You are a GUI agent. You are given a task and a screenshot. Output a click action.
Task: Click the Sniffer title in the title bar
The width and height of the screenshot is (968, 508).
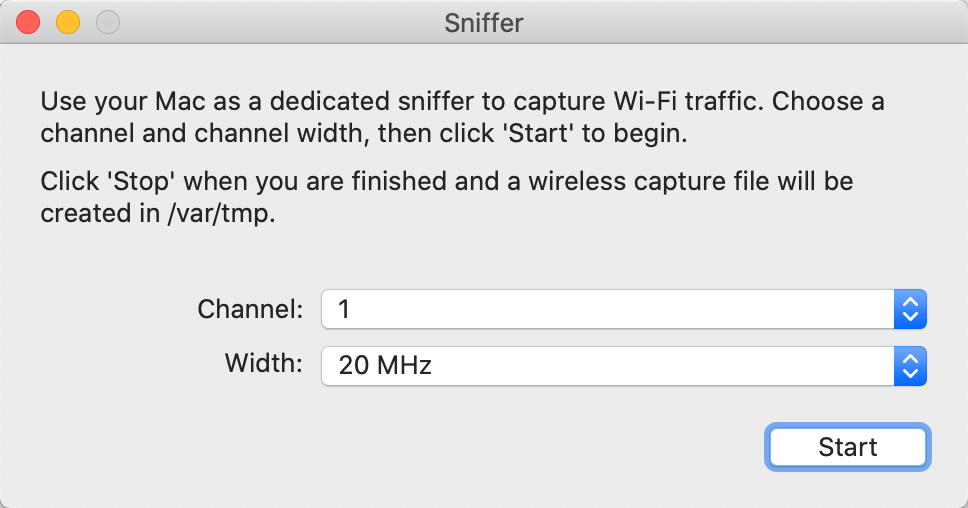pos(484,22)
